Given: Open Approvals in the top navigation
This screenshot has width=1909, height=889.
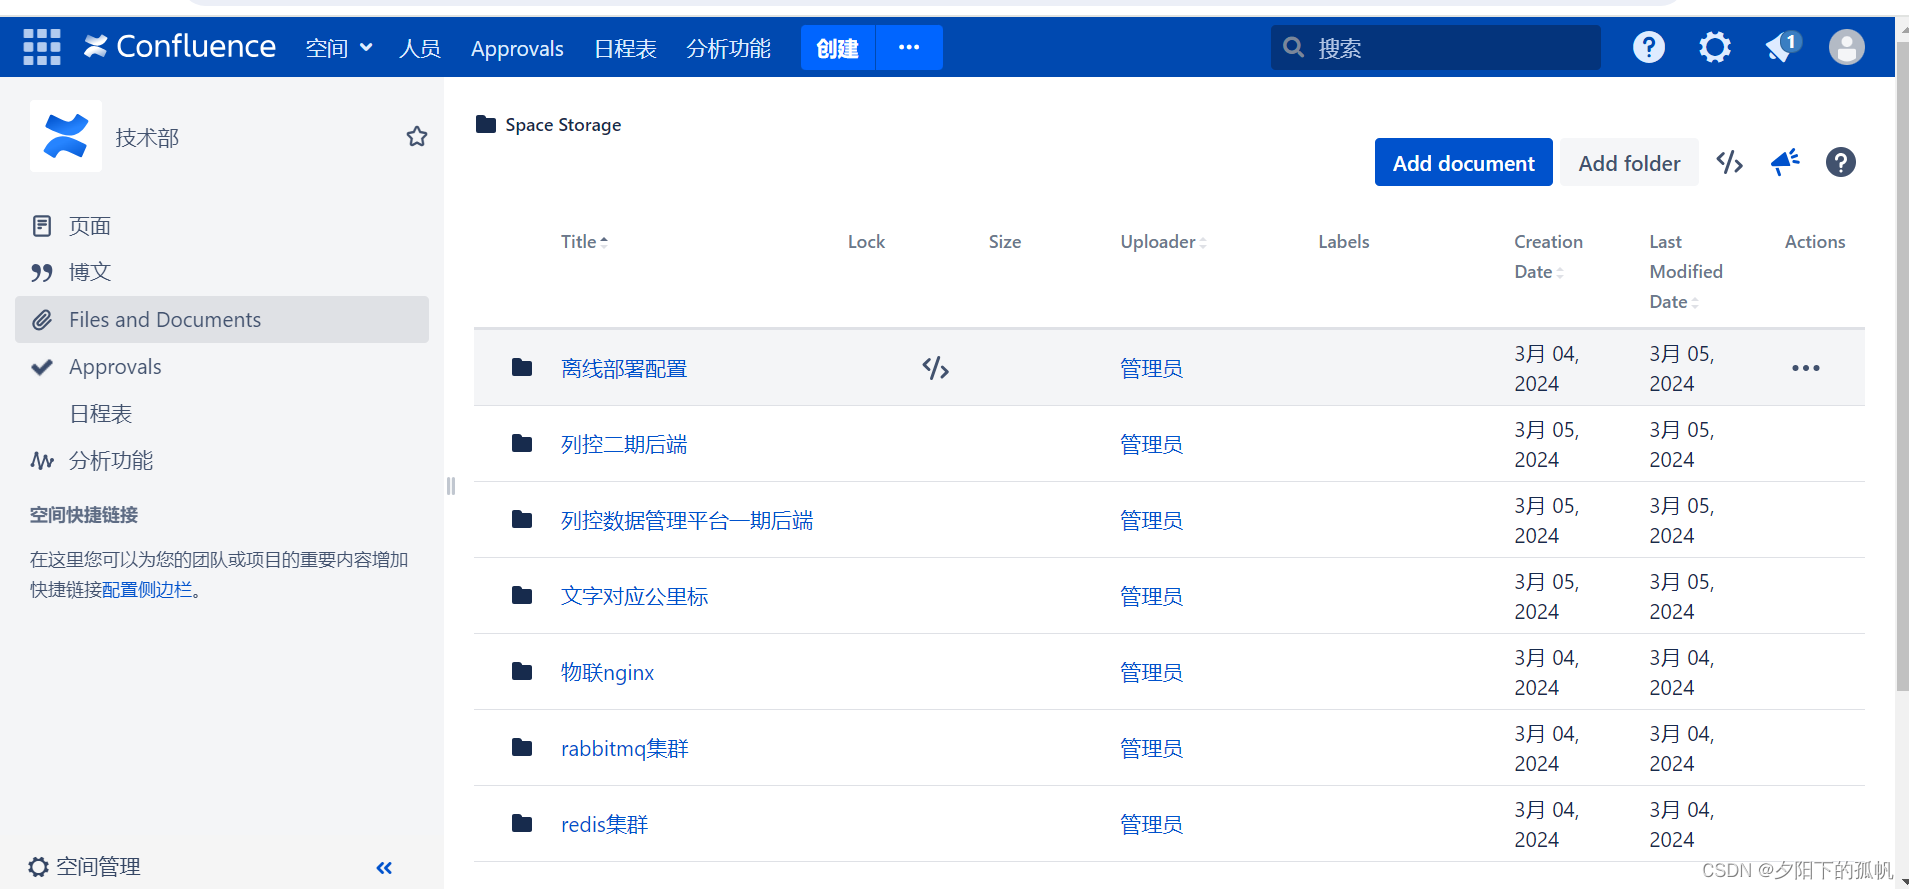Looking at the screenshot, I should coord(517,48).
